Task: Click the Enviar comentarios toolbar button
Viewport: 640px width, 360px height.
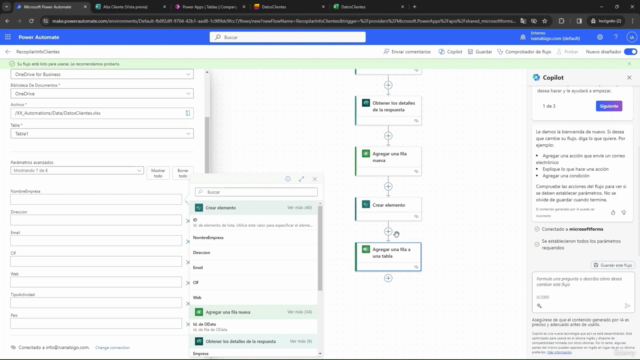Action: (x=407, y=52)
